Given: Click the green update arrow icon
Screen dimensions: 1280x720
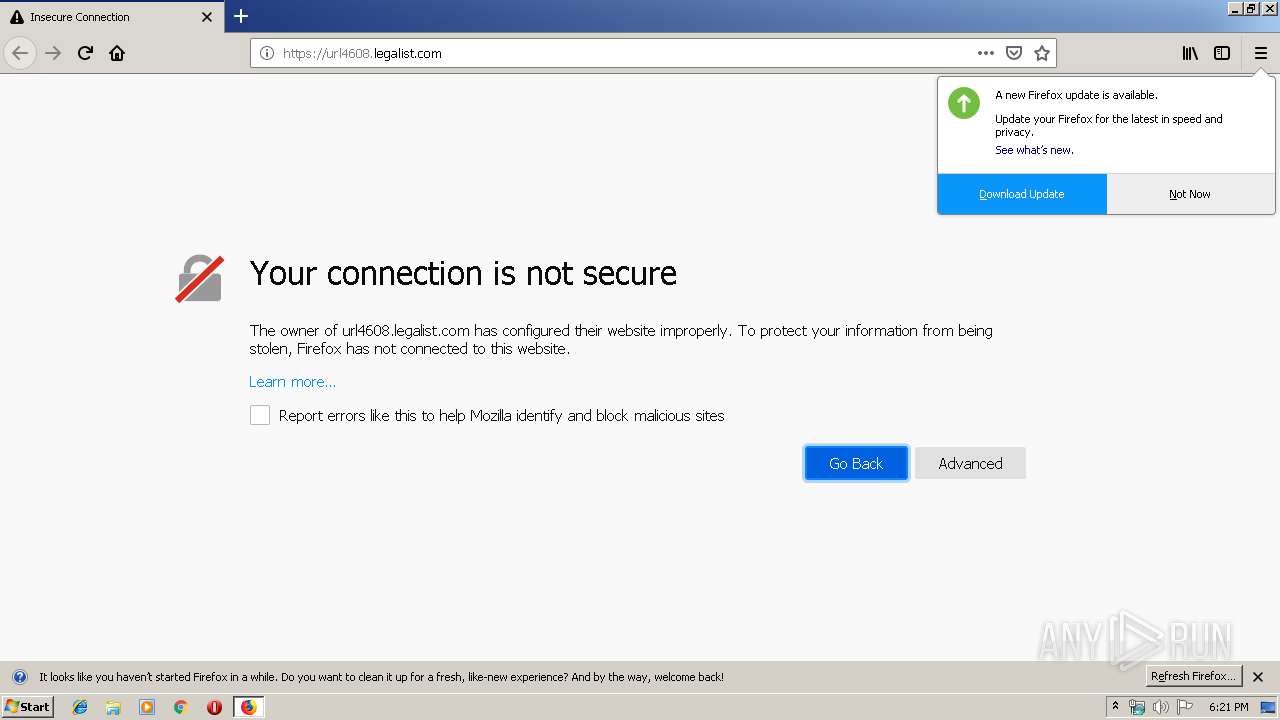Looking at the screenshot, I should (964, 103).
